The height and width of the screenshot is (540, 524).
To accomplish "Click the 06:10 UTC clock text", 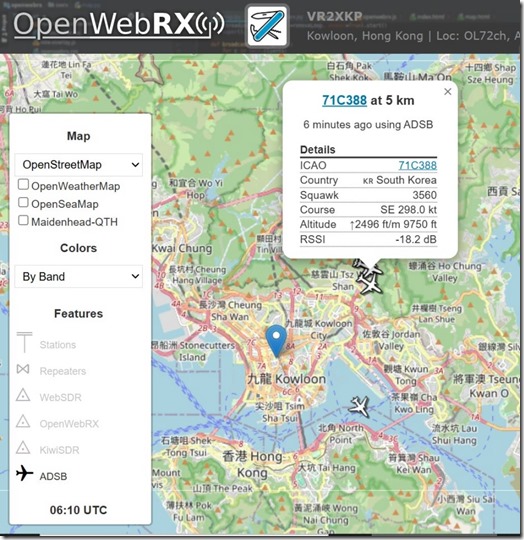I will (x=78, y=510).
